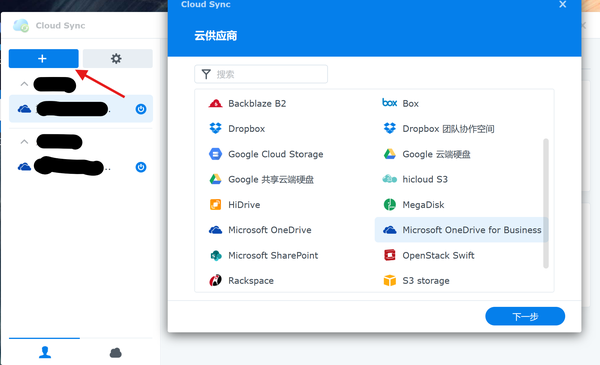Focus the 搜索 provider search field

pos(261,74)
